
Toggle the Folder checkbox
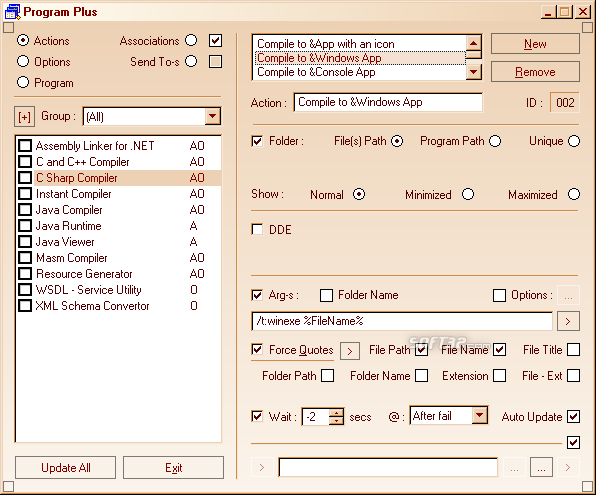(x=257, y=141)
